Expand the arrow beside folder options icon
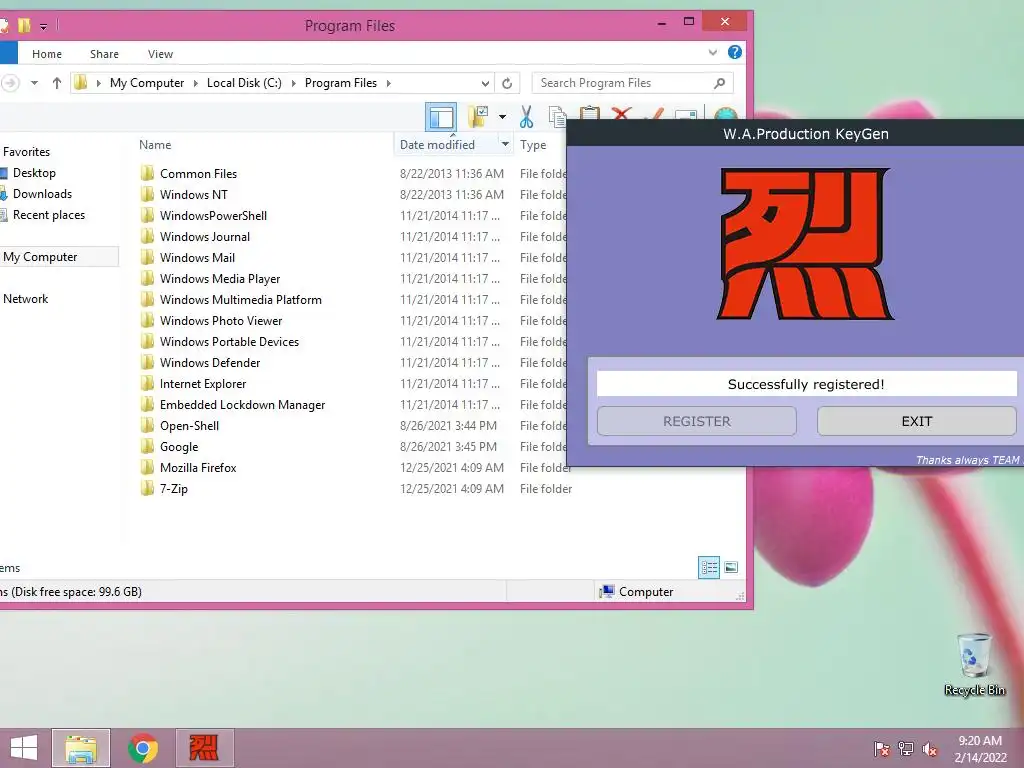The width and height of the screenshot is (1024, 768). (502, 117)
